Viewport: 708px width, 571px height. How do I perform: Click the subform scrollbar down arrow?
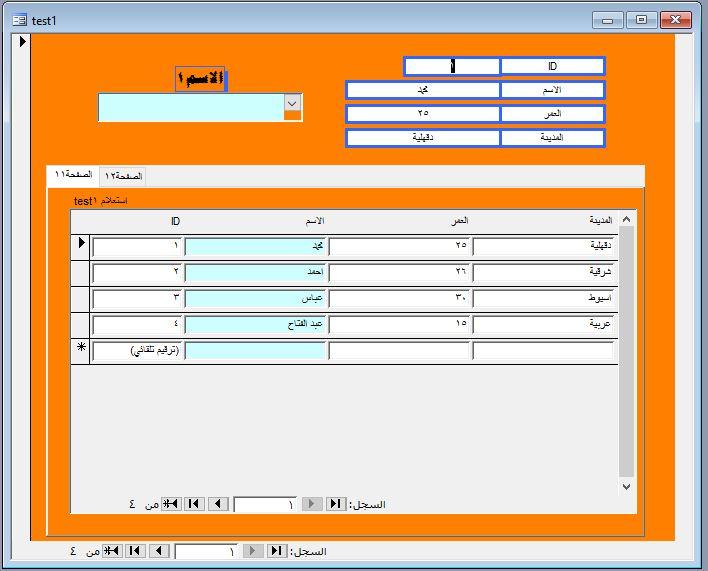[626, 486]
